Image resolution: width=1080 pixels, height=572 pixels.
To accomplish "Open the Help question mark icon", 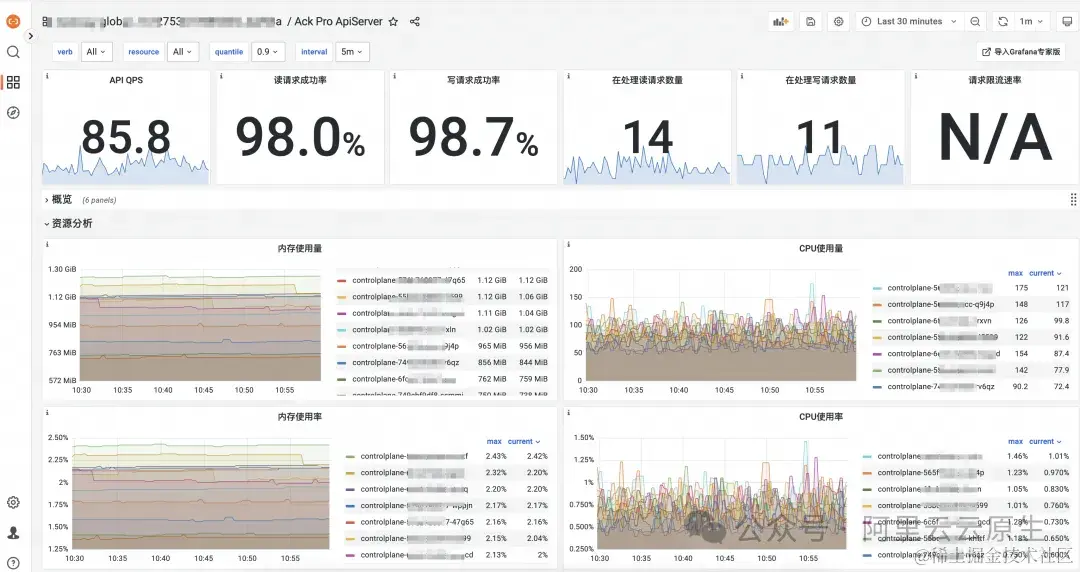I will pyautogui.click(x=13, y=563).
